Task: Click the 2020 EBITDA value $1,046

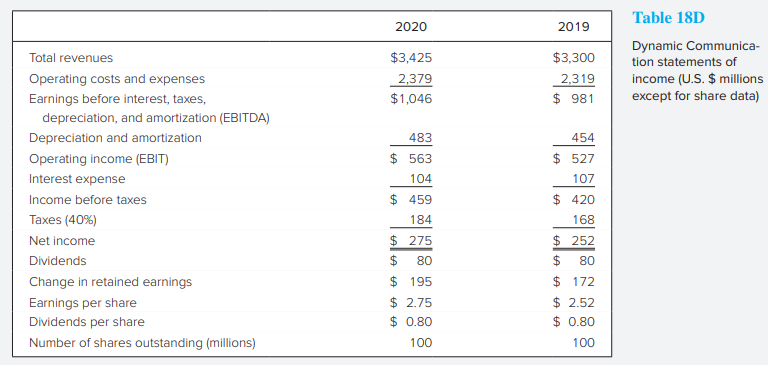Action: coord(411,99)
